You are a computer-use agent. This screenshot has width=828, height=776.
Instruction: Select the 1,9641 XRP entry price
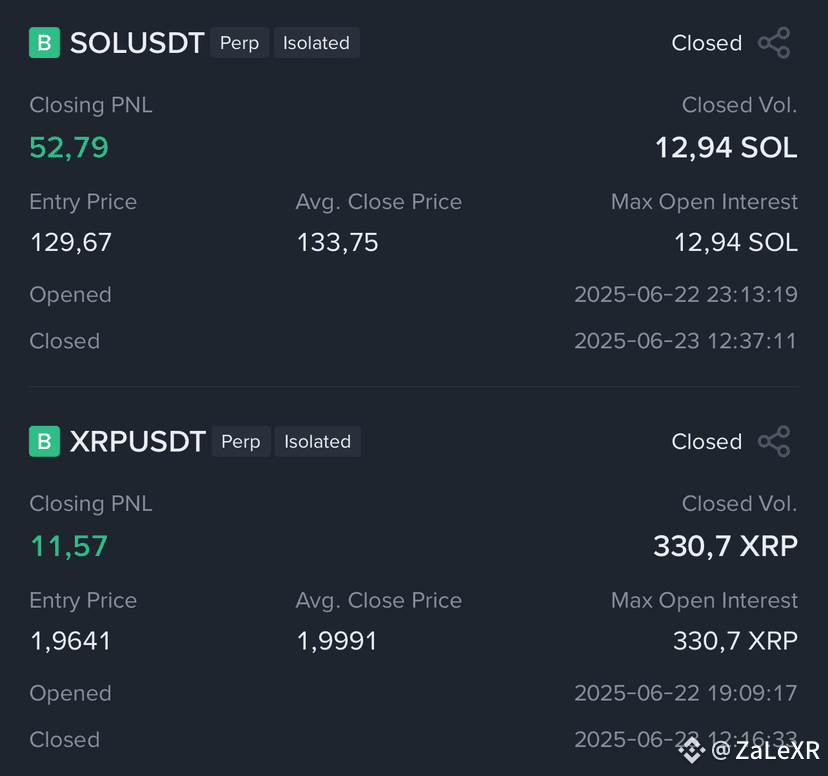71,641
